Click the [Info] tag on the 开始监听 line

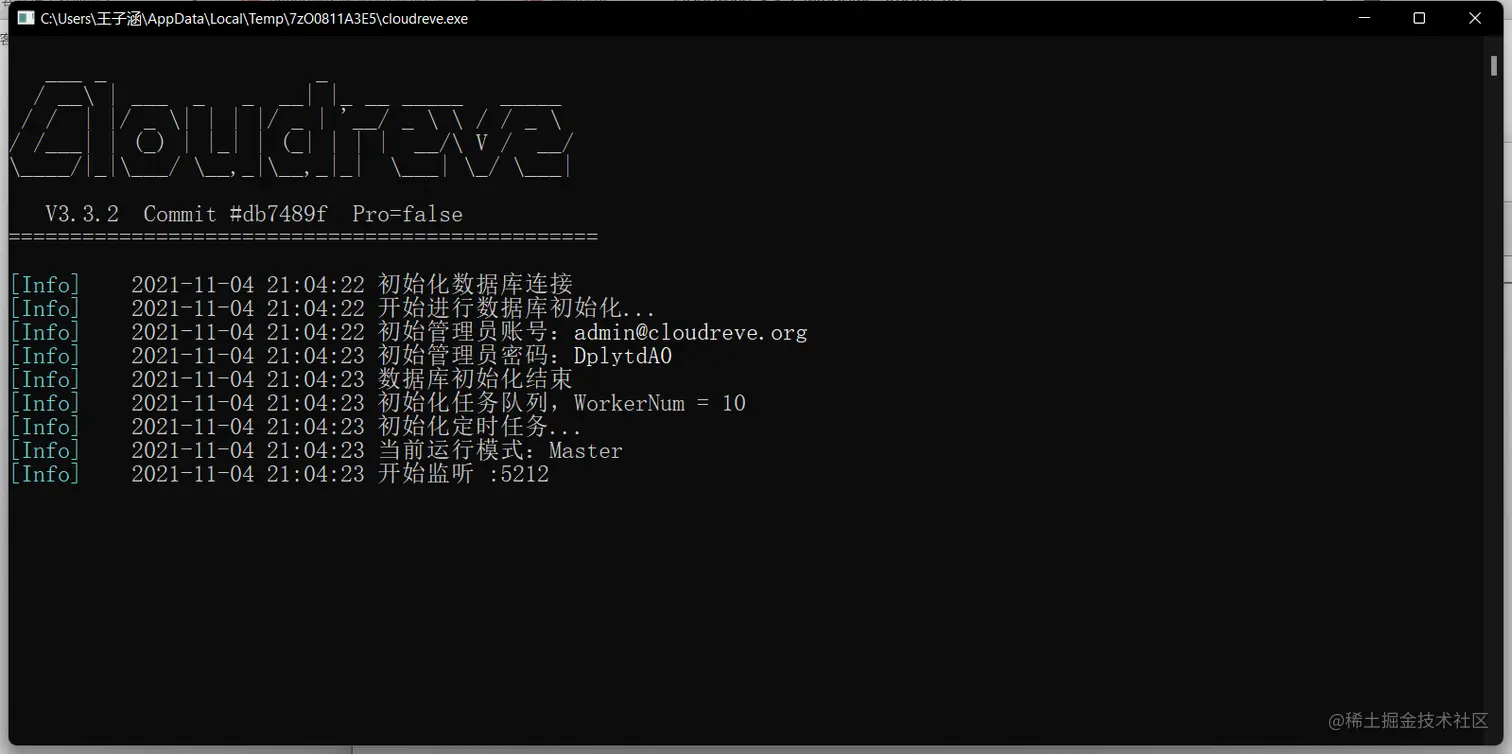(x=45, y=474)
